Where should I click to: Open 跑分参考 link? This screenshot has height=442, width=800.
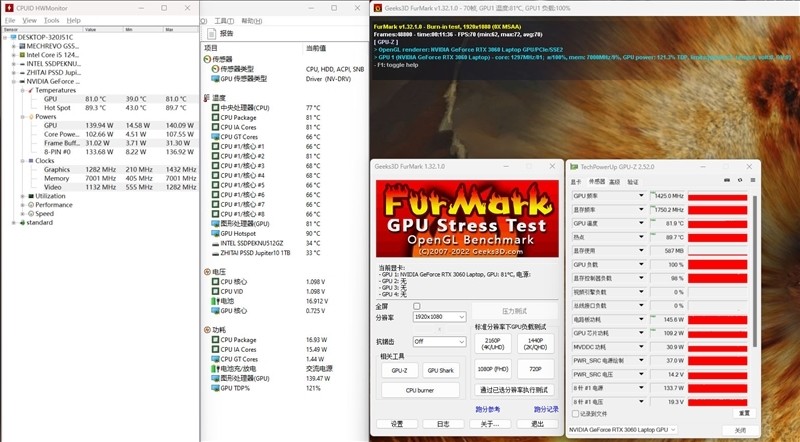(488, 409)
